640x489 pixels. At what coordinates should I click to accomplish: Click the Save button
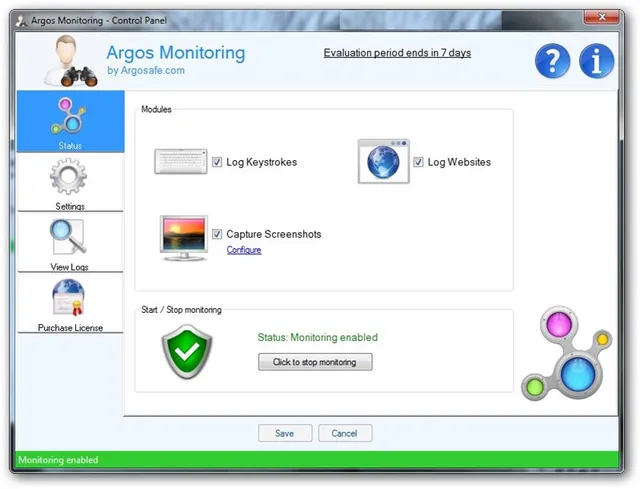point(284,433)
